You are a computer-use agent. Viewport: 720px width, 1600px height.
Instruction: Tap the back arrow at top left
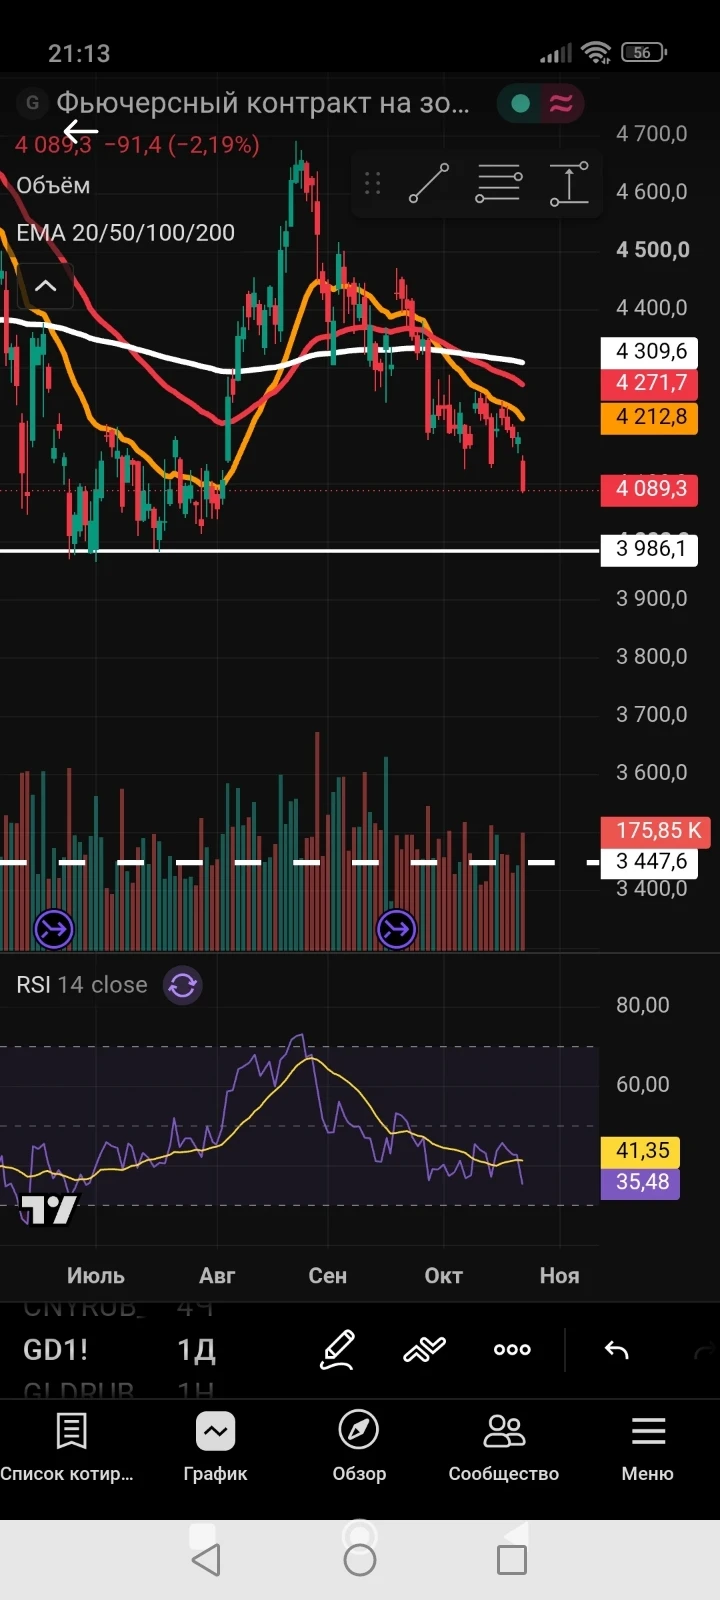coord(80,131)
